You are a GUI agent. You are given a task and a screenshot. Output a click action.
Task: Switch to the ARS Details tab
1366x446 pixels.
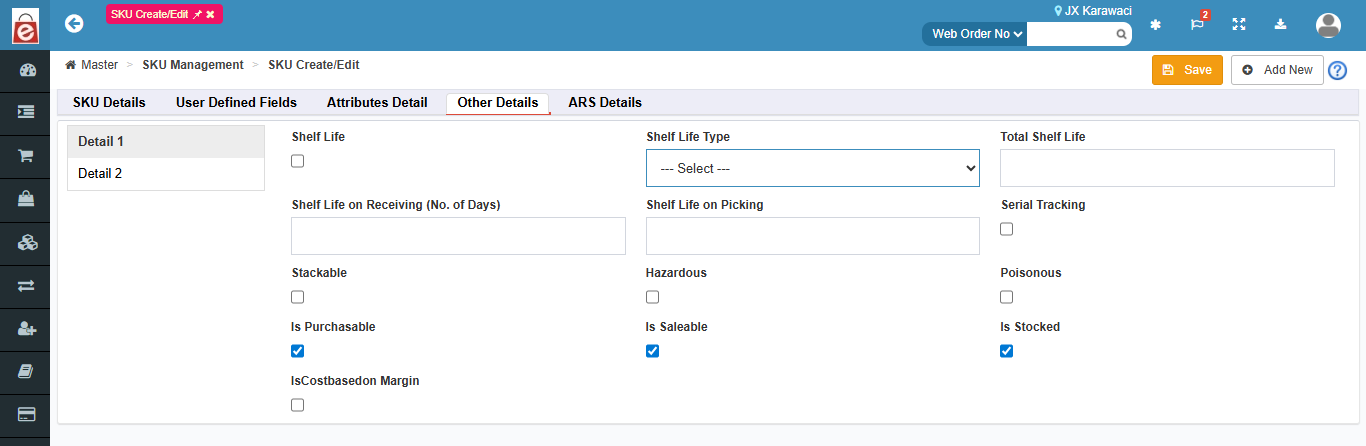tap(605, 102)
